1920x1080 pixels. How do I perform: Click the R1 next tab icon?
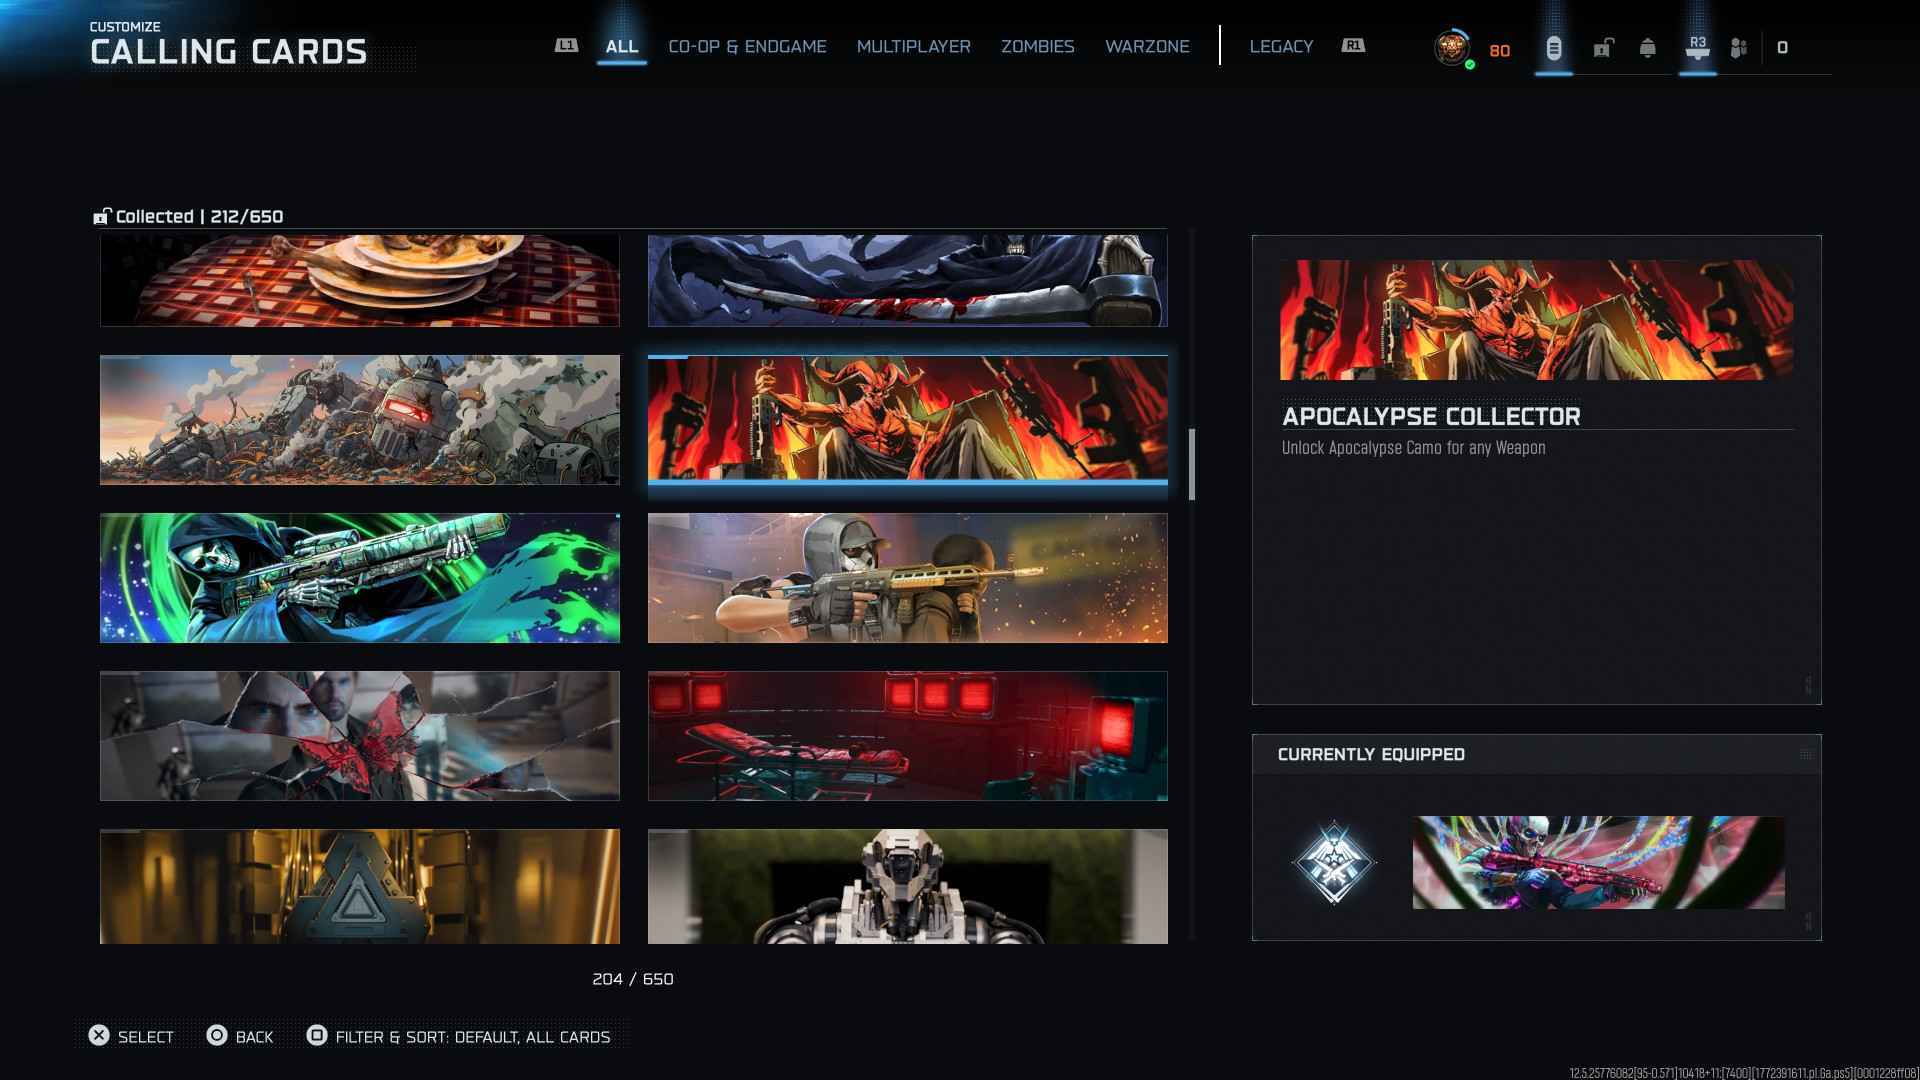(x=1353, y=46)
